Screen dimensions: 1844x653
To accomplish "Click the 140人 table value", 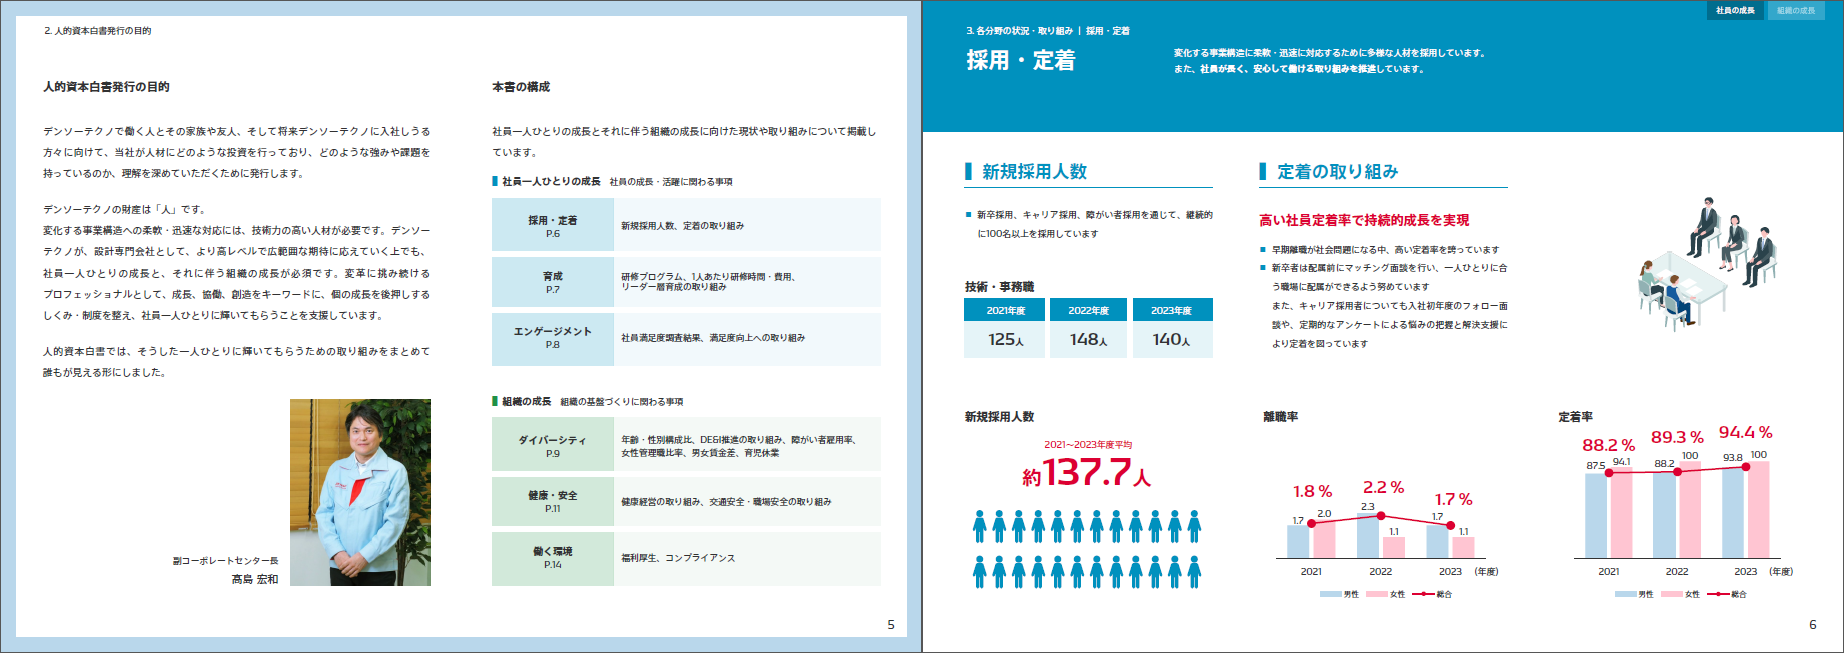I will [x=1172, y=340].
